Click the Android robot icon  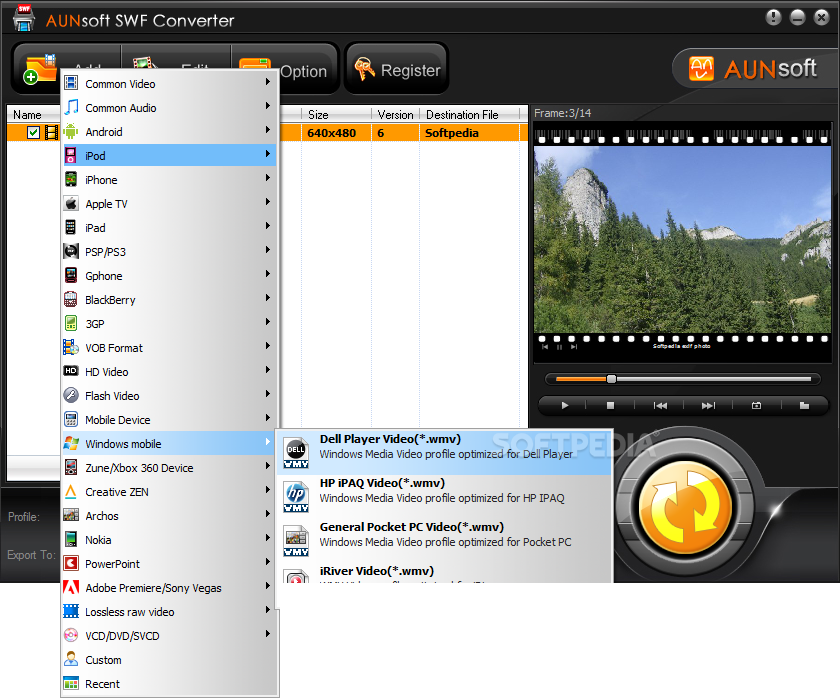tap(71, 131)
